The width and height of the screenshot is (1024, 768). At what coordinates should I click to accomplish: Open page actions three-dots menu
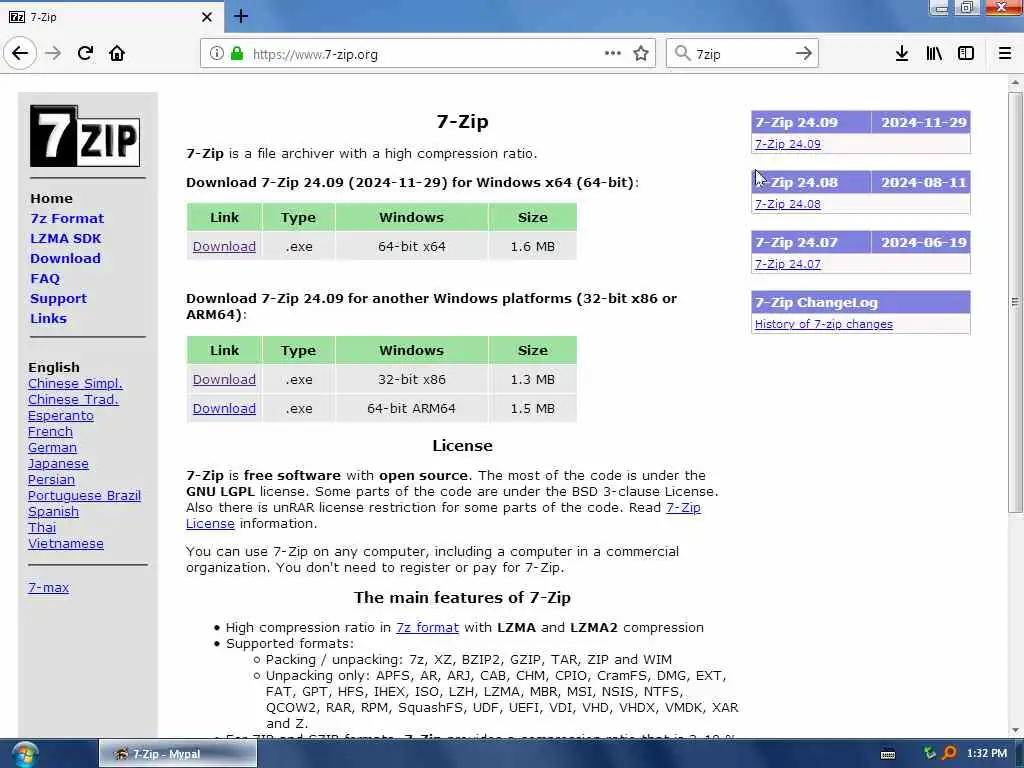pos(613,53)
